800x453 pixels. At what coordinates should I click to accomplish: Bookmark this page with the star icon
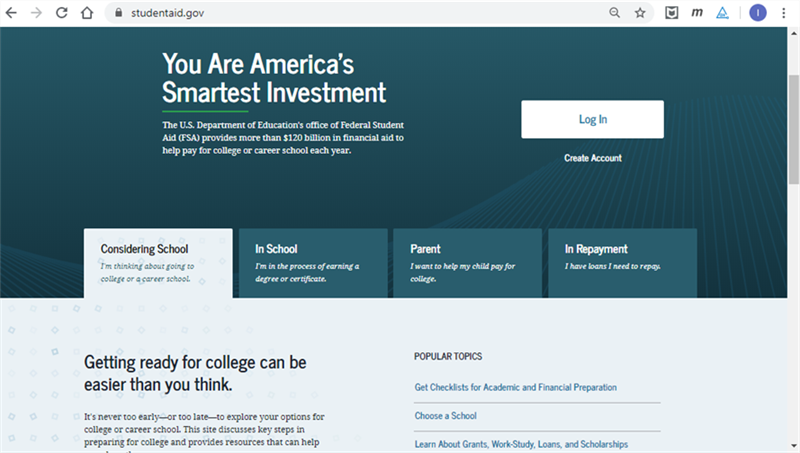click(x=640, y=13)
